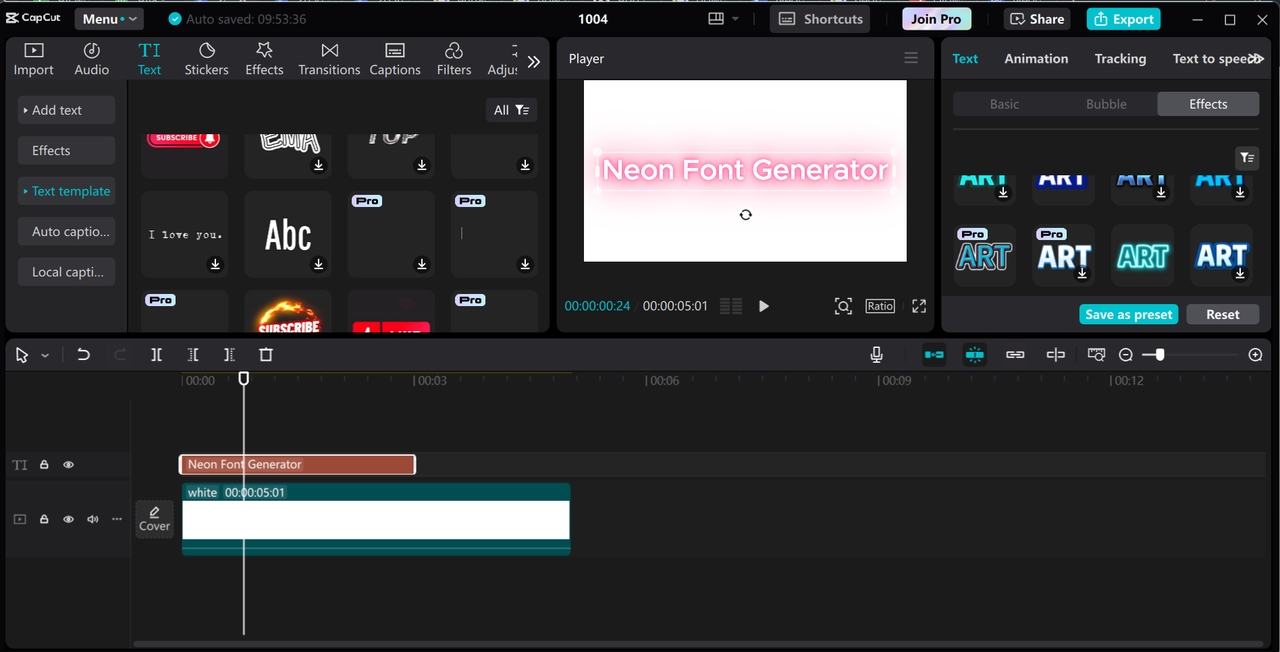1280x652 pixels.
Task: Click the Share button
Action: pyautogui.click(x=1037, y=19)
